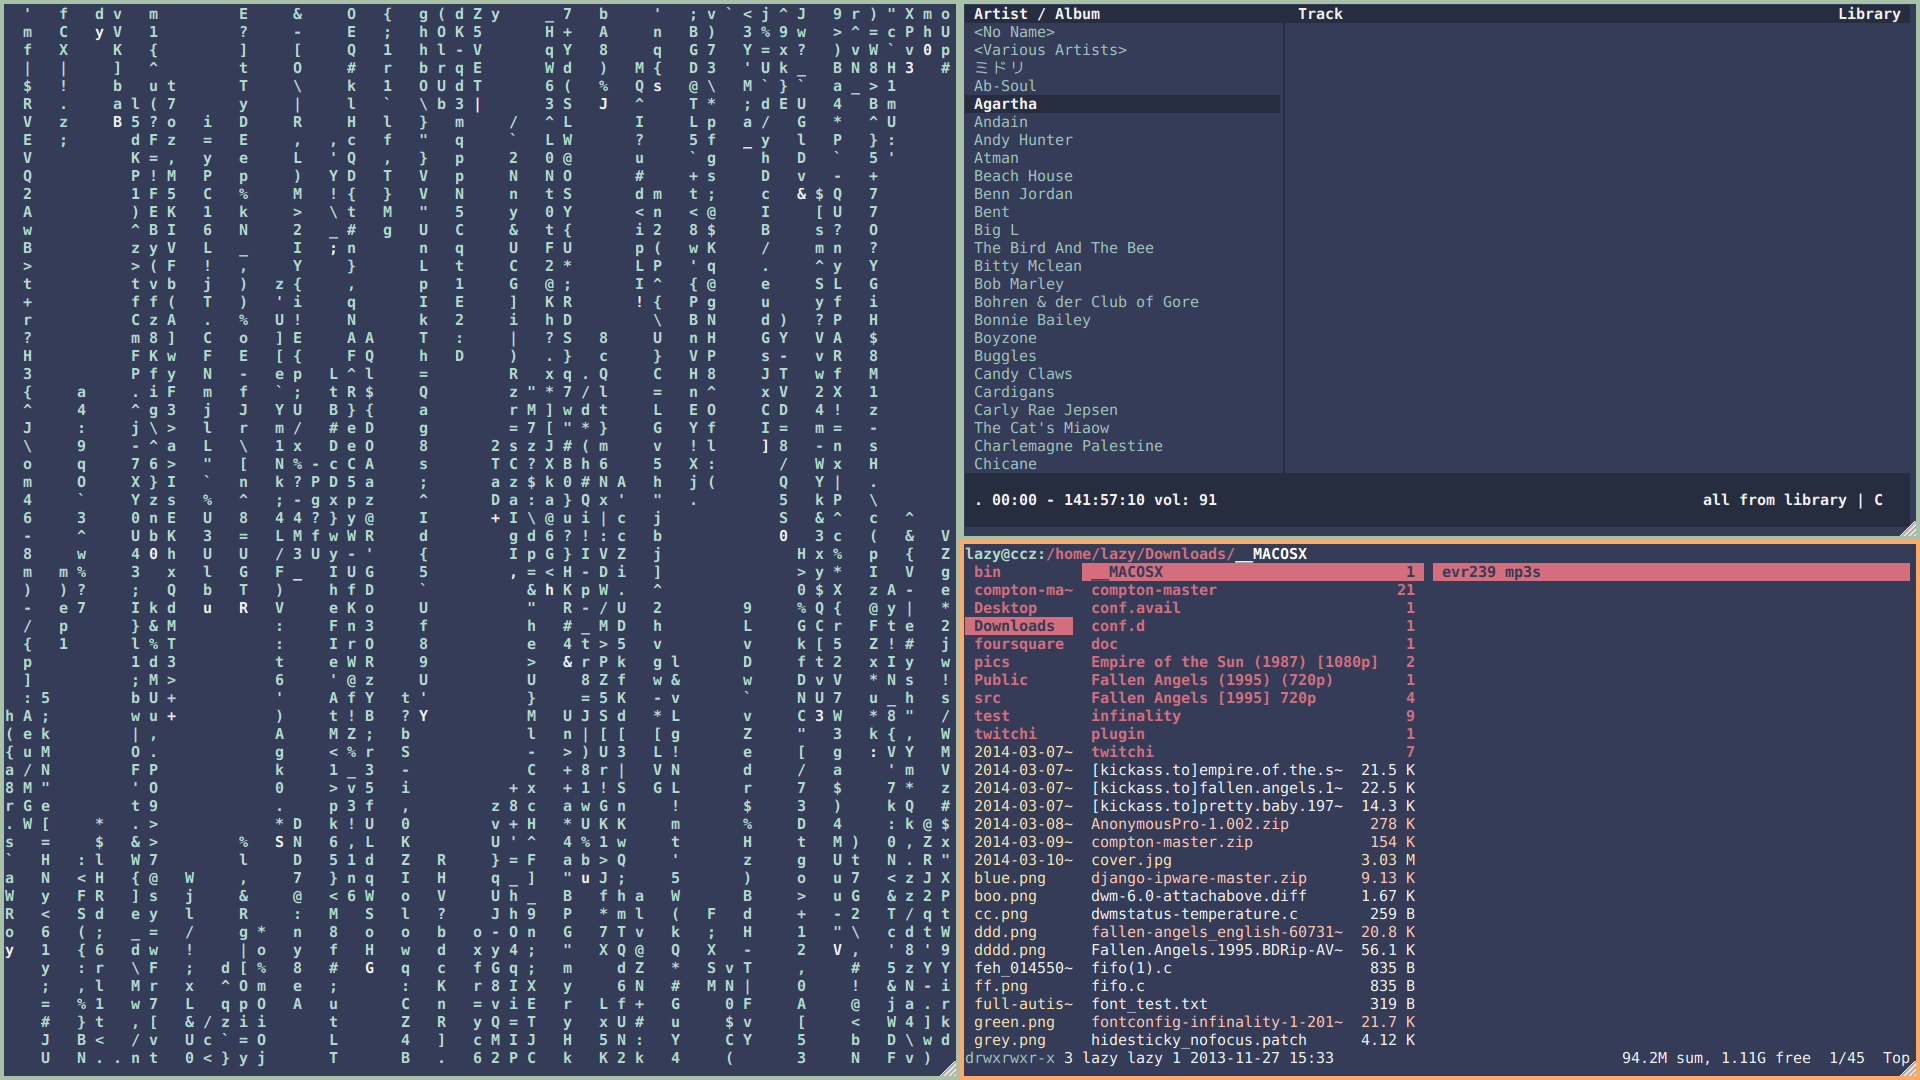1920x1080 pixels.
Task: Click the evr239 mp3s preview entry
Action: [1490, 572]
